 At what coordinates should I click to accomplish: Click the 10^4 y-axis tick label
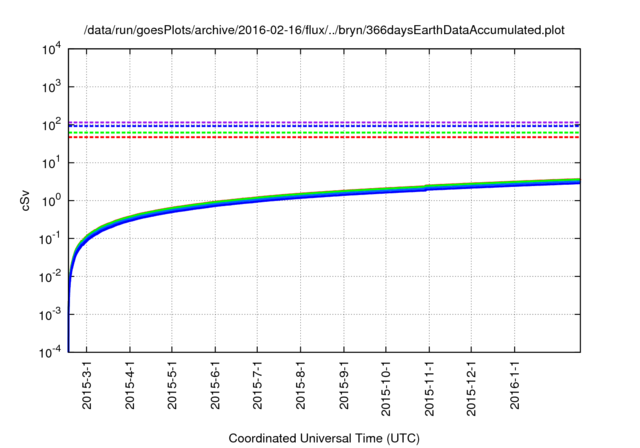[51, 50]
